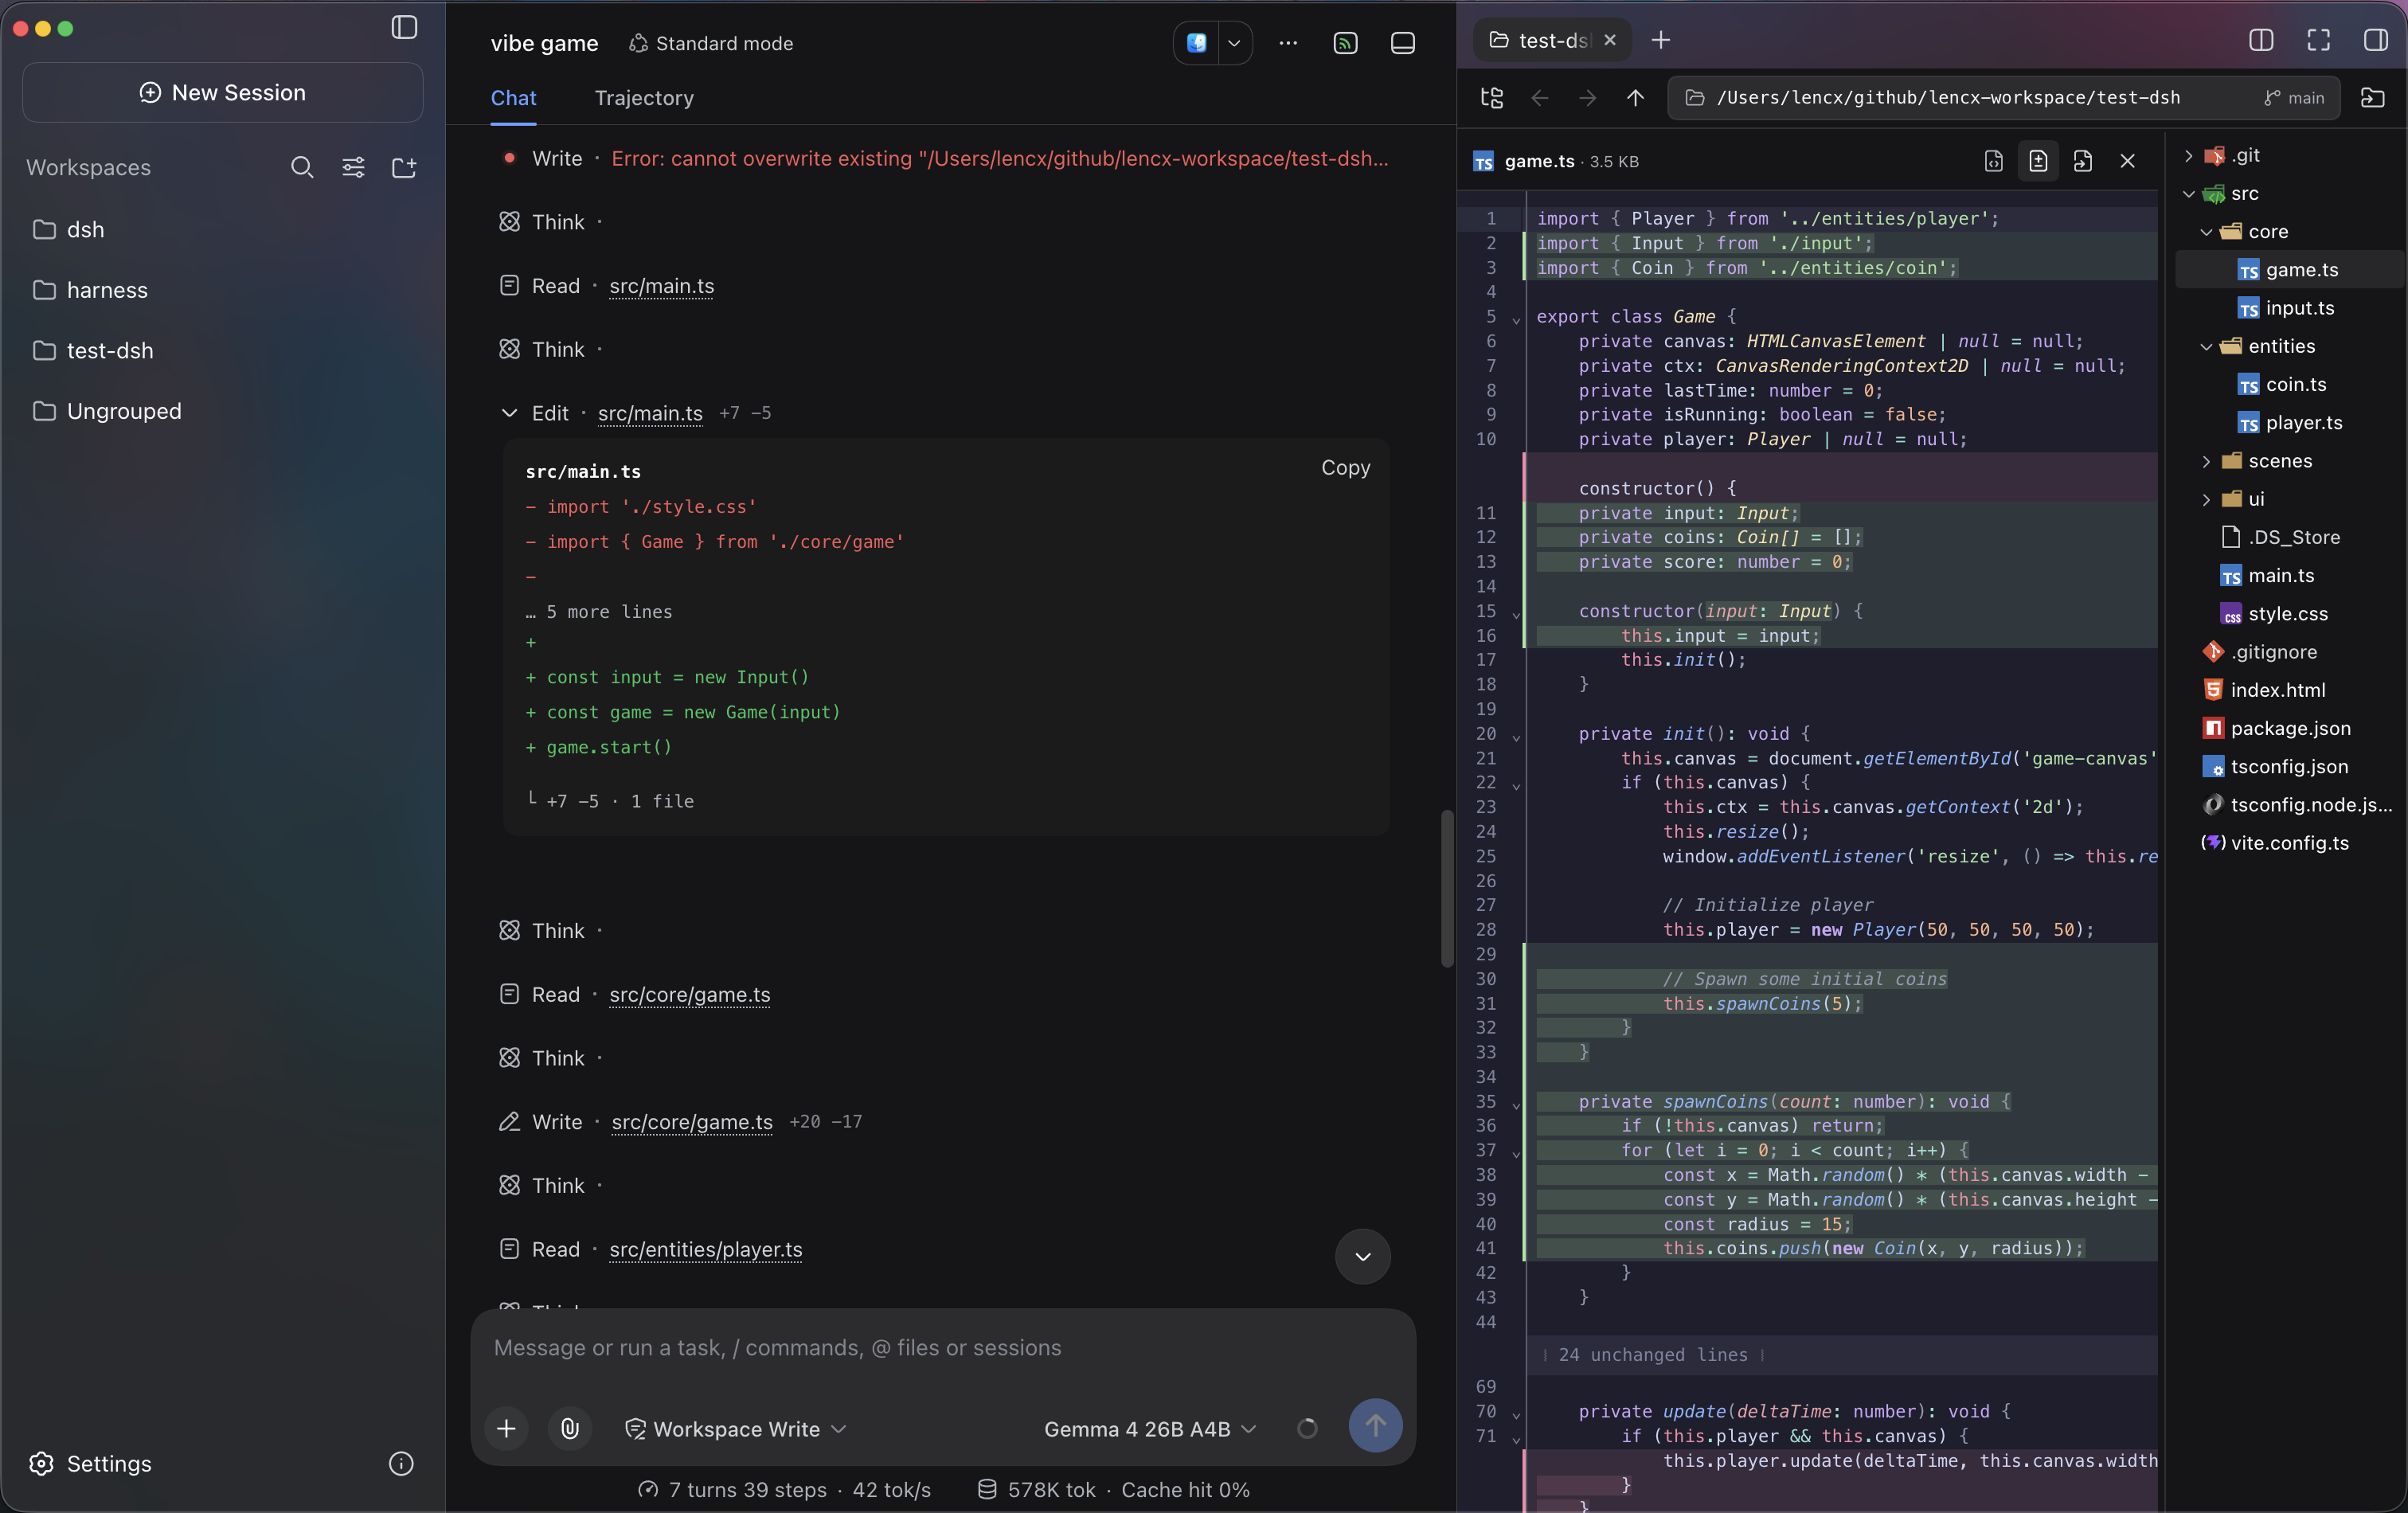Navigate back with left arrow

[1540, 98]
